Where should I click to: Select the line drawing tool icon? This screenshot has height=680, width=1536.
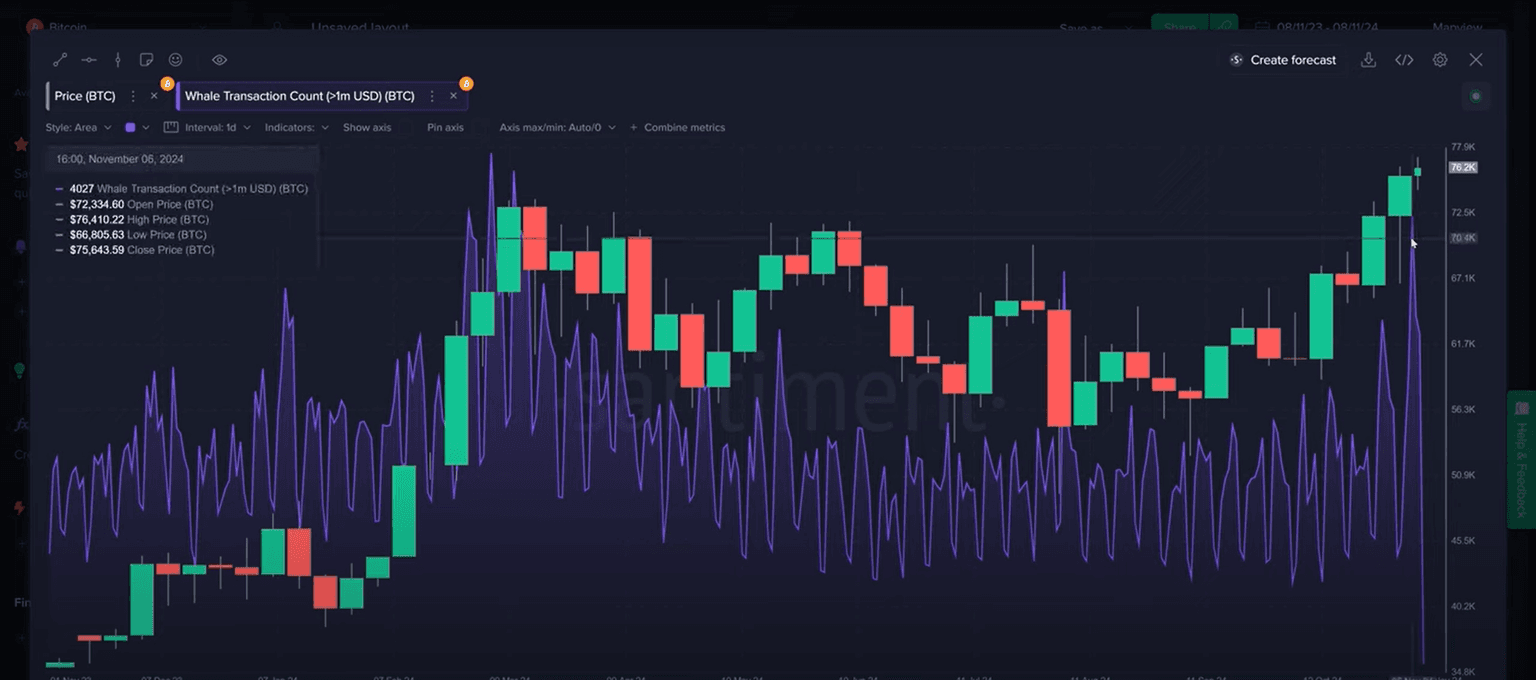coord(60,60)
